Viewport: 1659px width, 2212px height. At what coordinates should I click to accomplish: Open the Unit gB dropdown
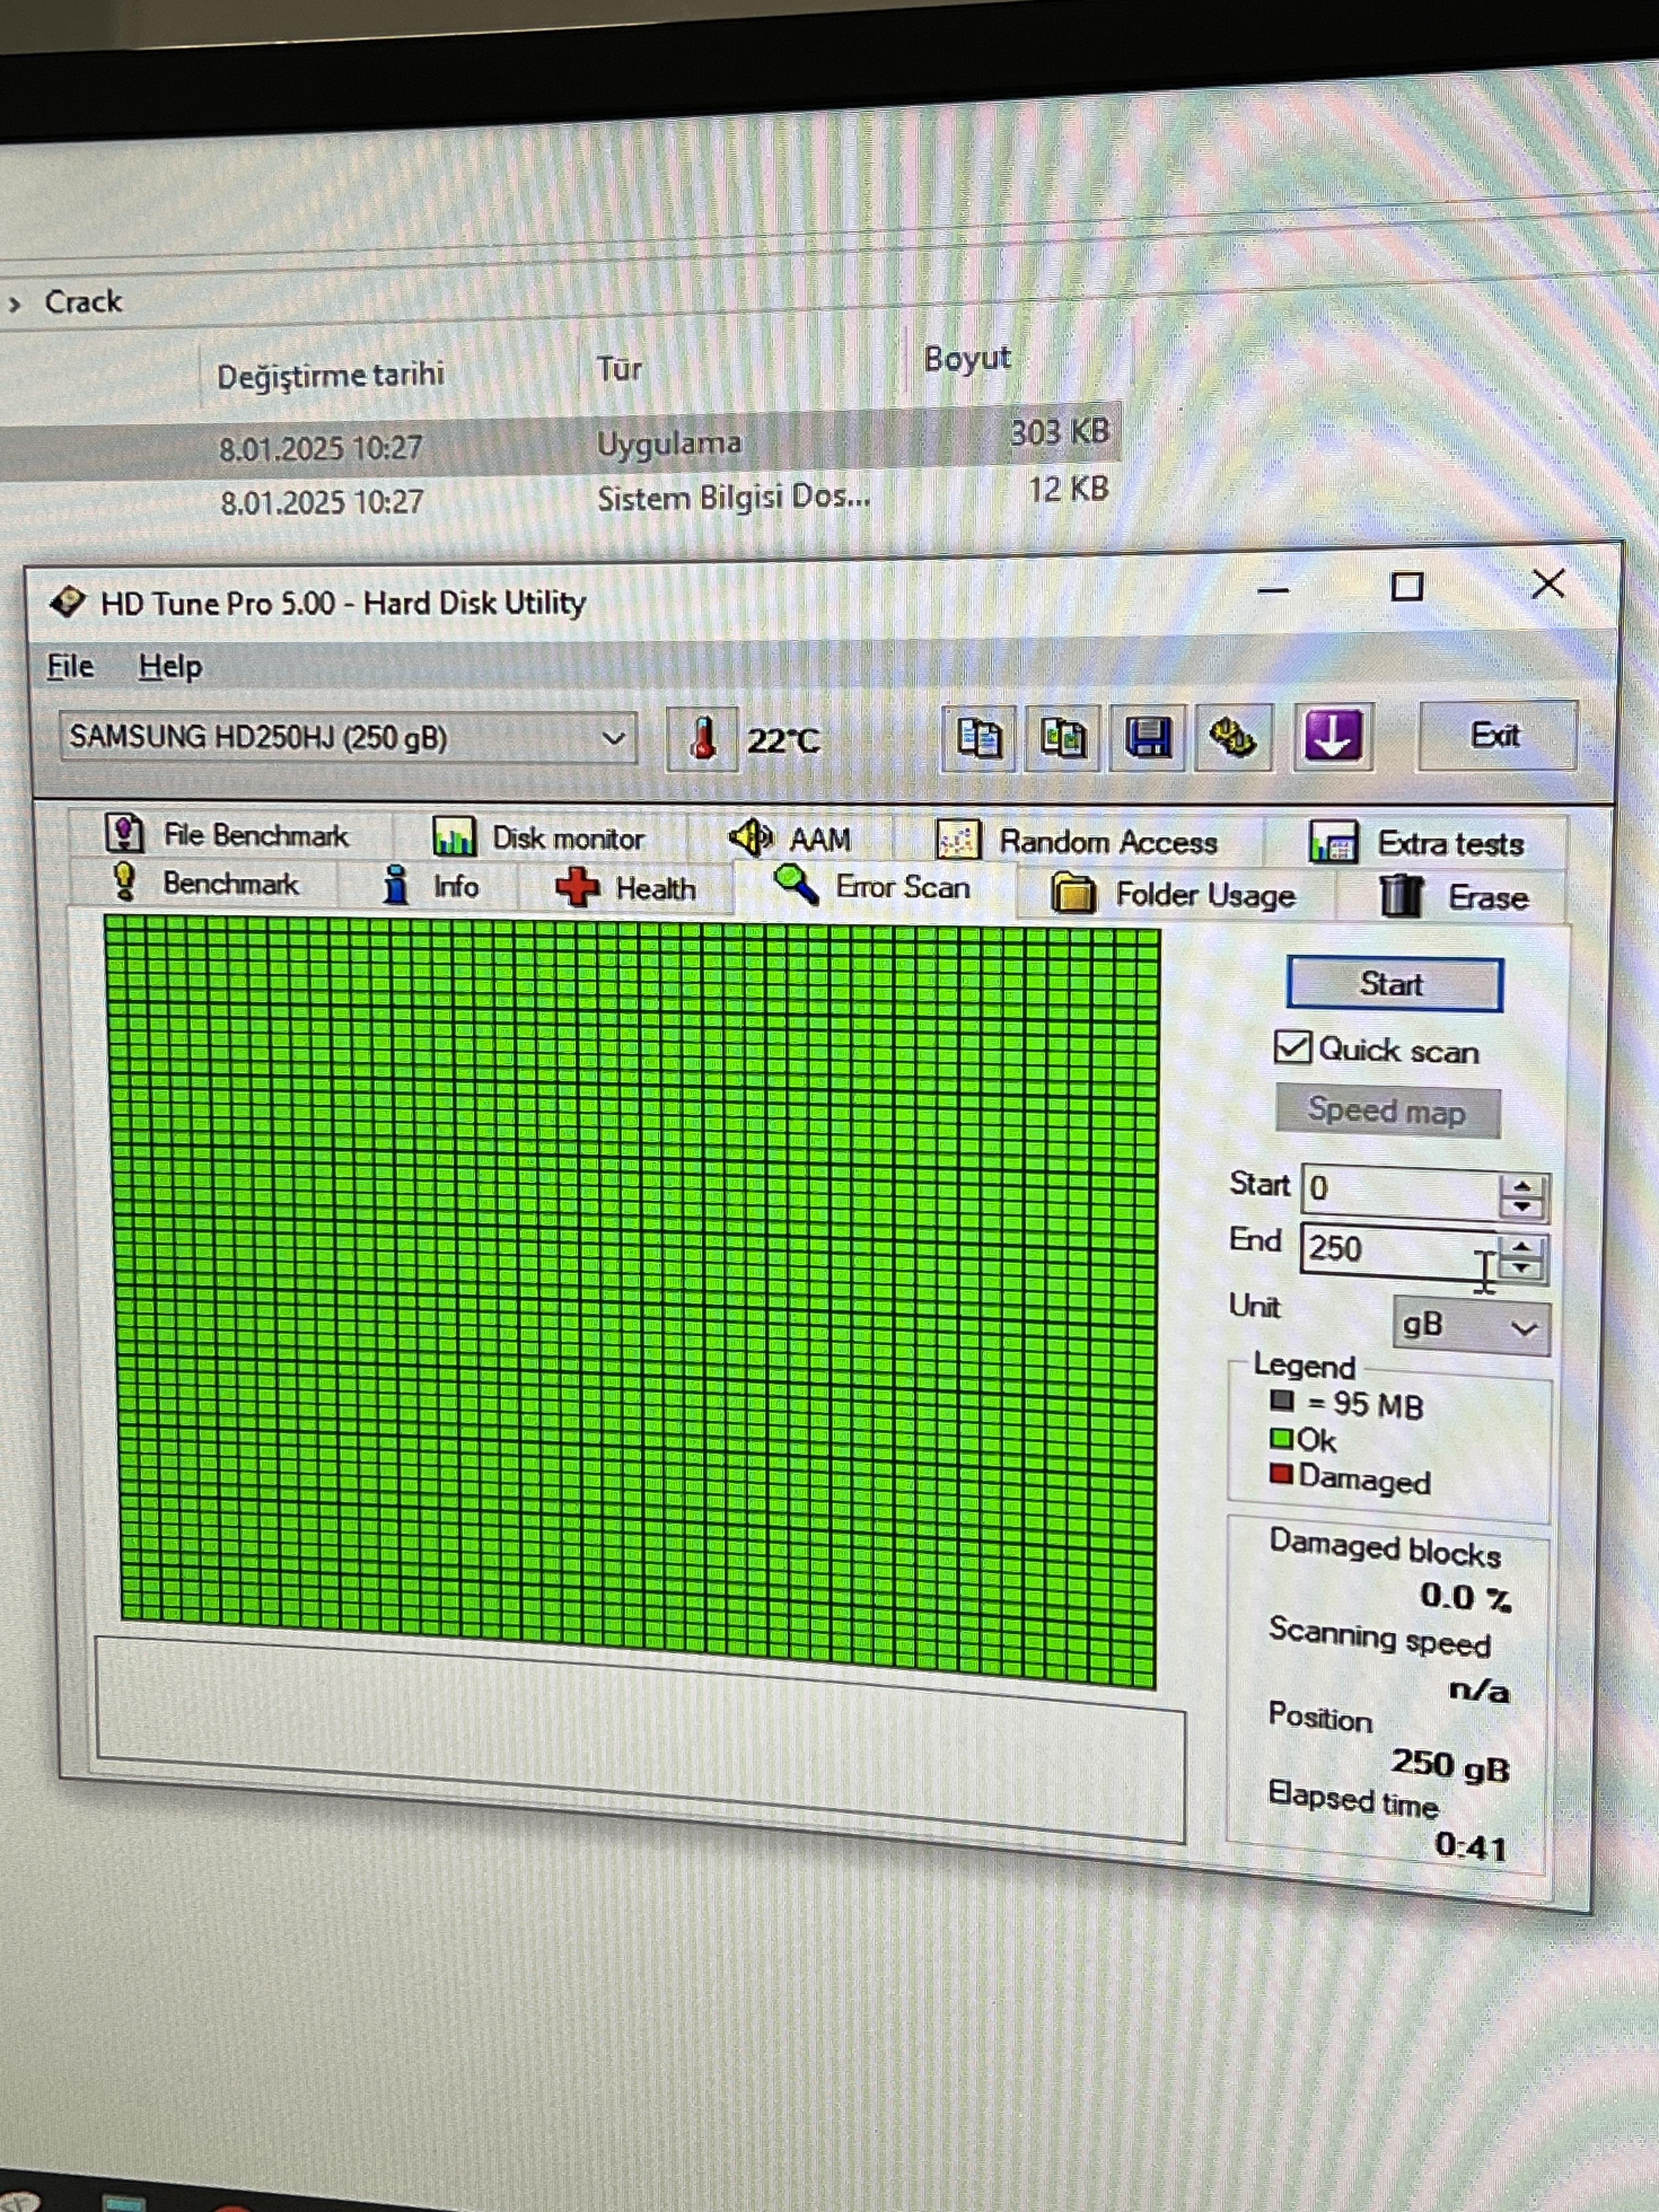(1471, 1326)
